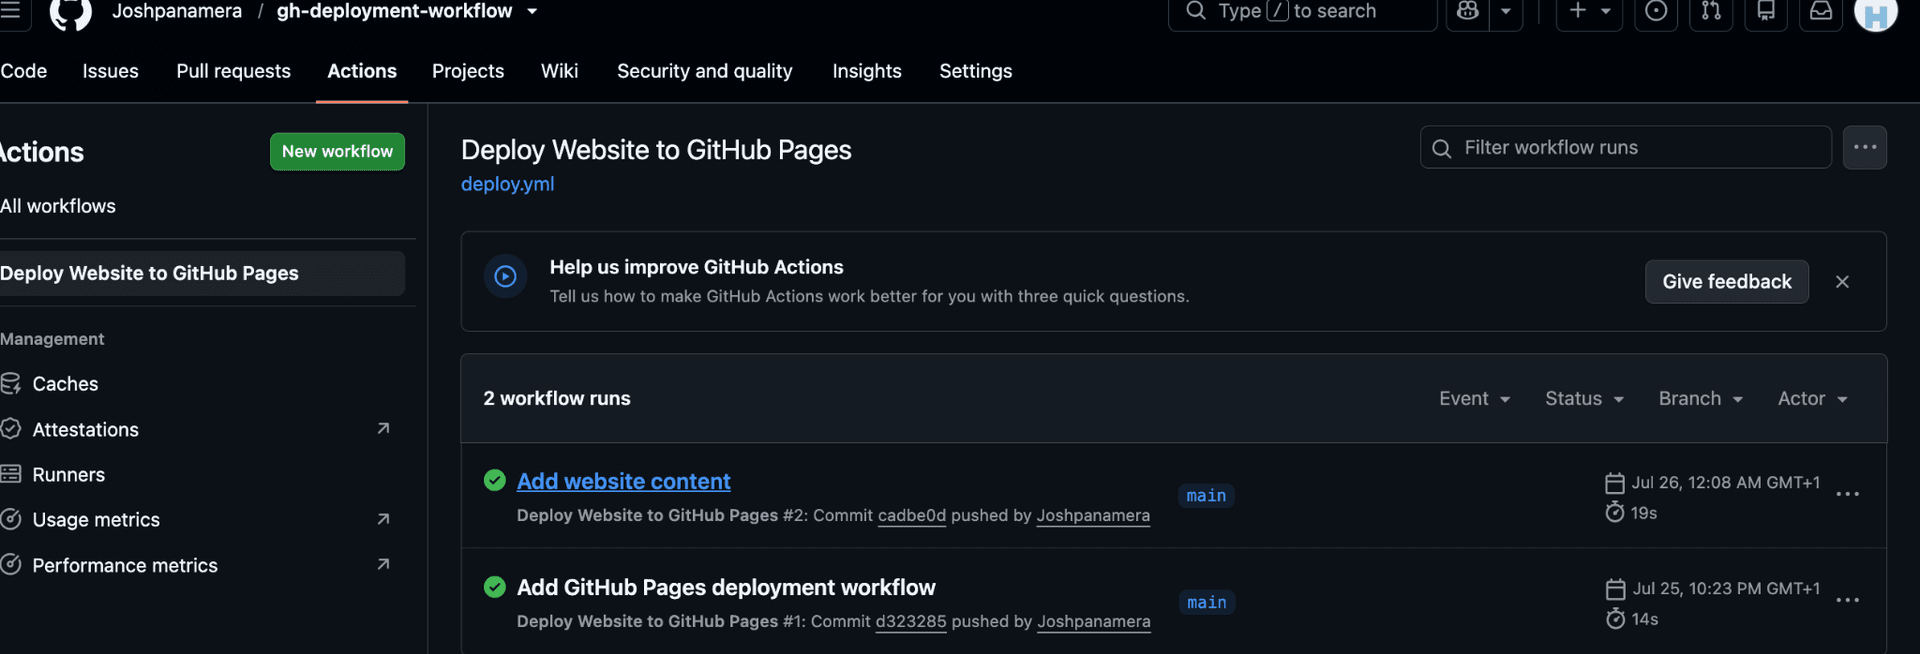Open commit cadbe0d link
The height and width of the screenshot is (654, 1920).
(911, 515)
